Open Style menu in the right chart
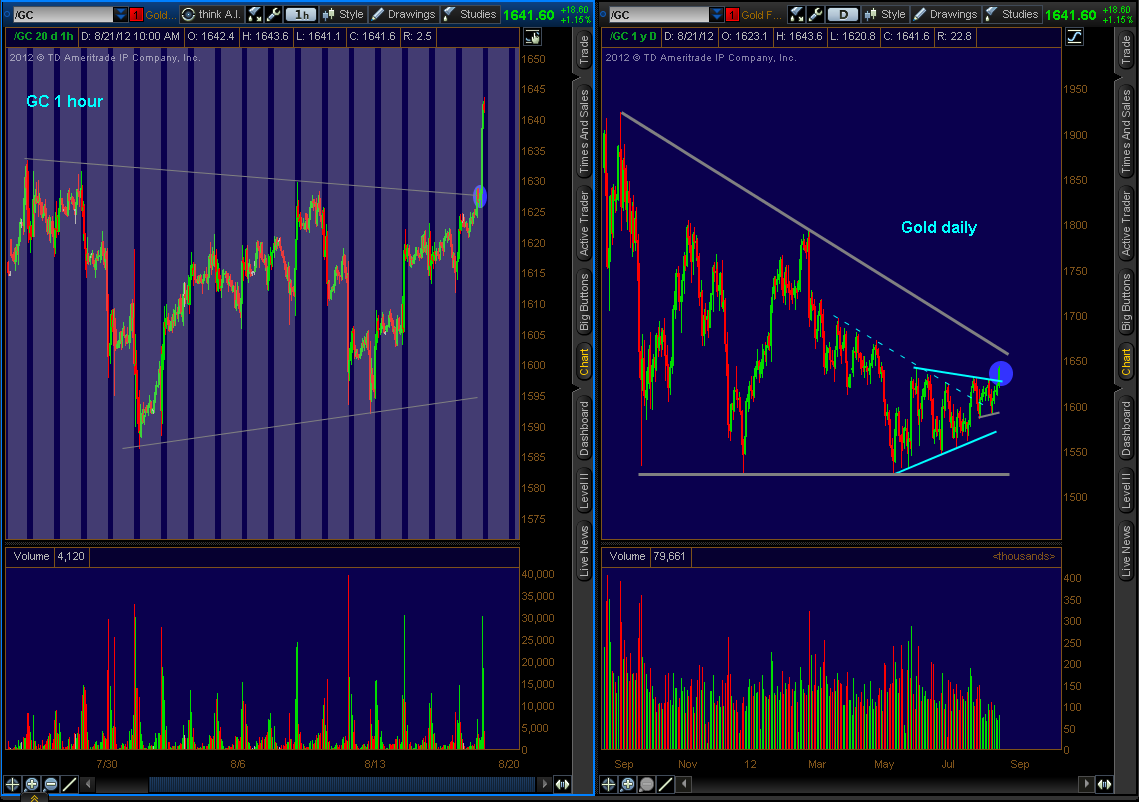 tap(884, 14)
